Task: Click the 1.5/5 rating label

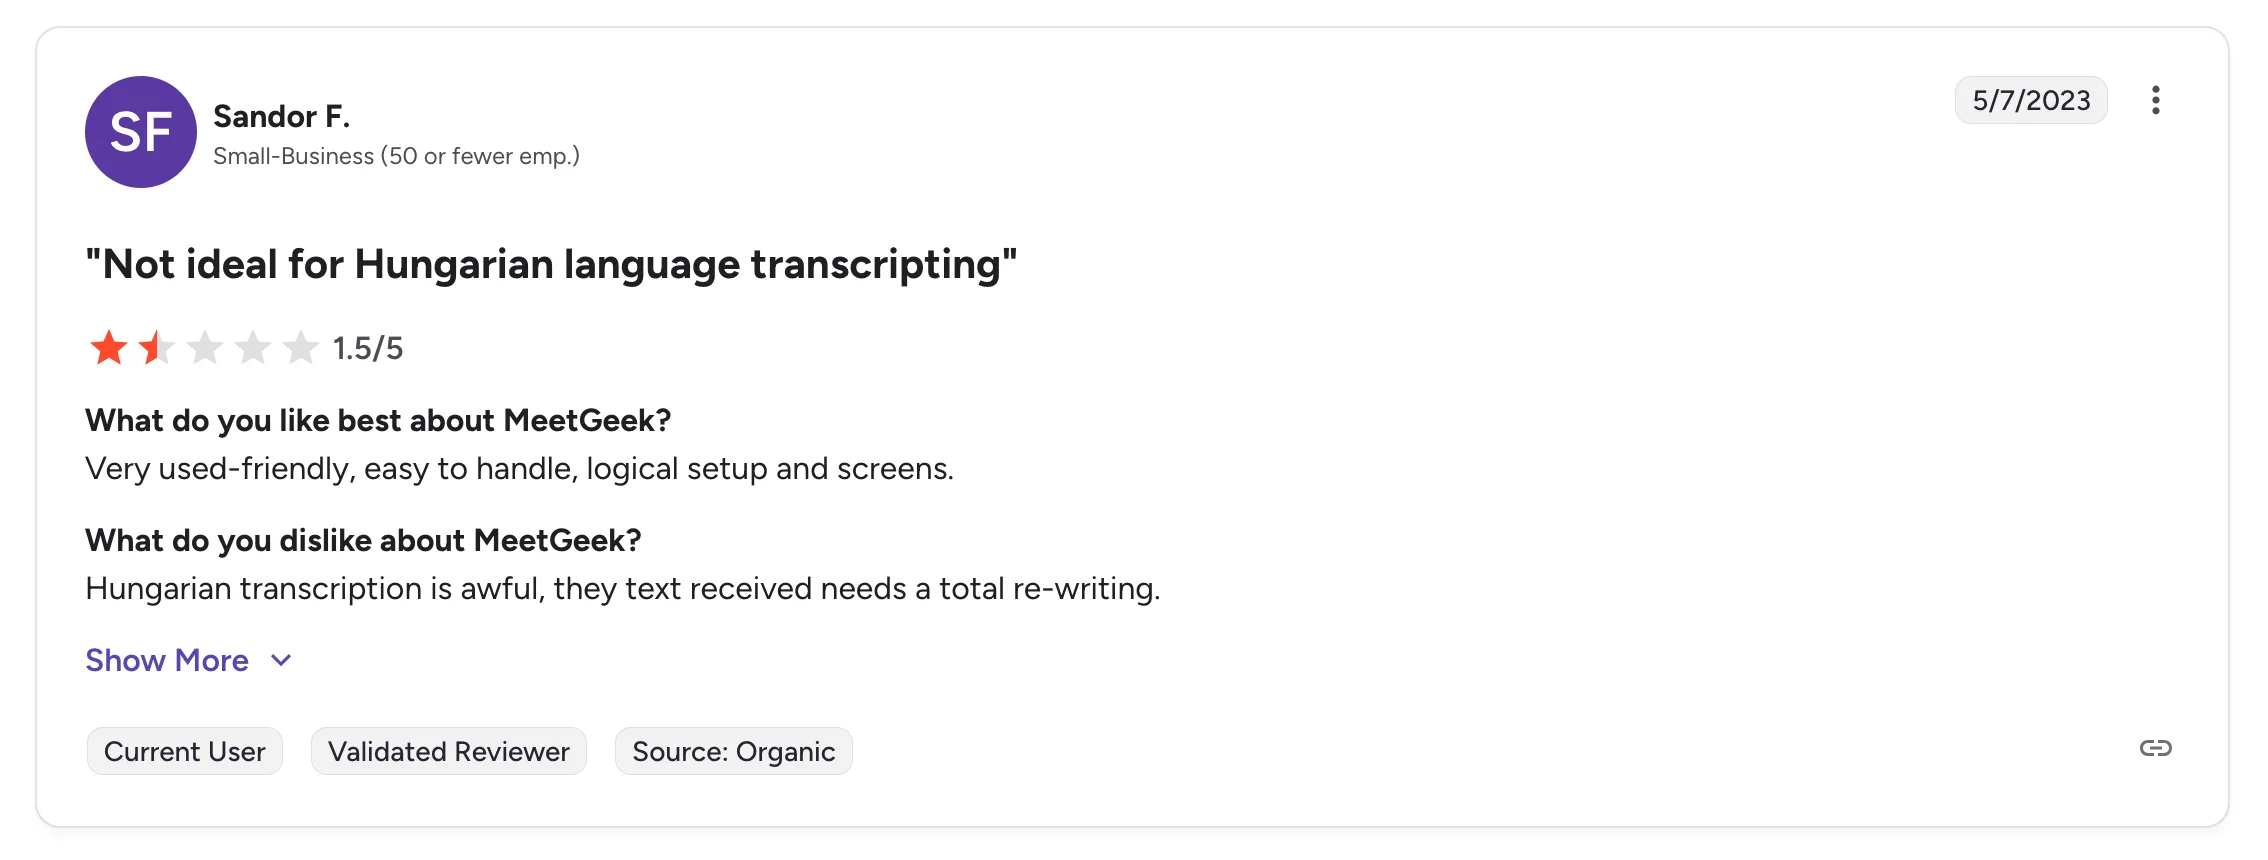Action: tap(366, 348)
